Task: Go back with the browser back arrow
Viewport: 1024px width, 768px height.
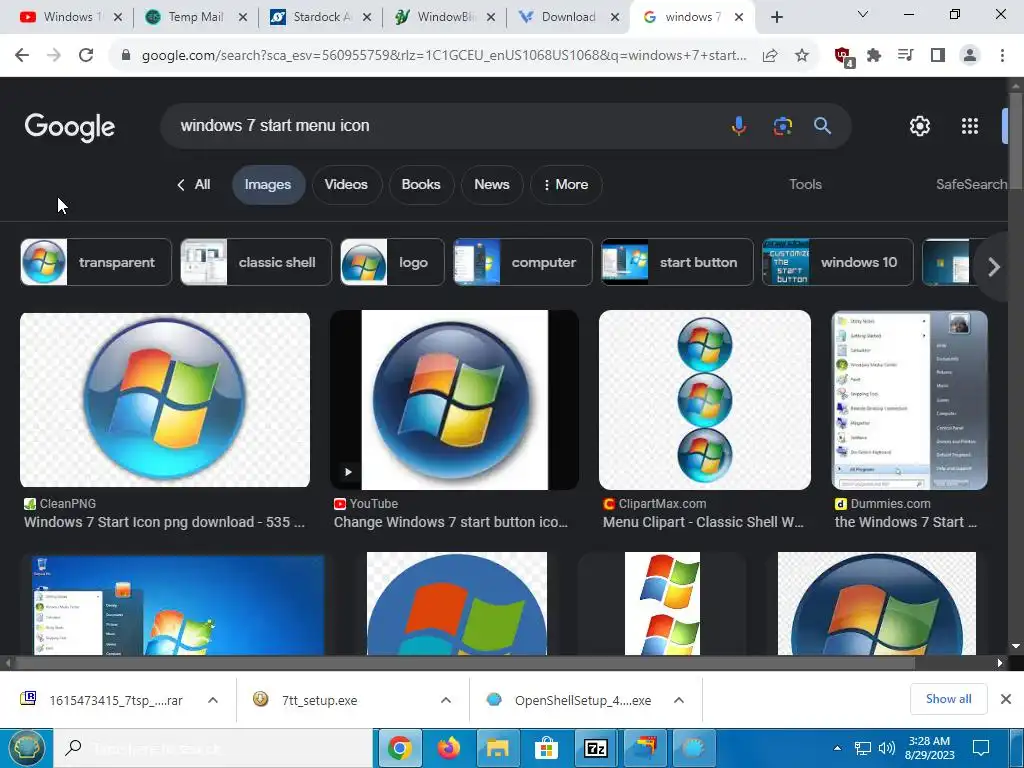Action: tap(22, 56)
